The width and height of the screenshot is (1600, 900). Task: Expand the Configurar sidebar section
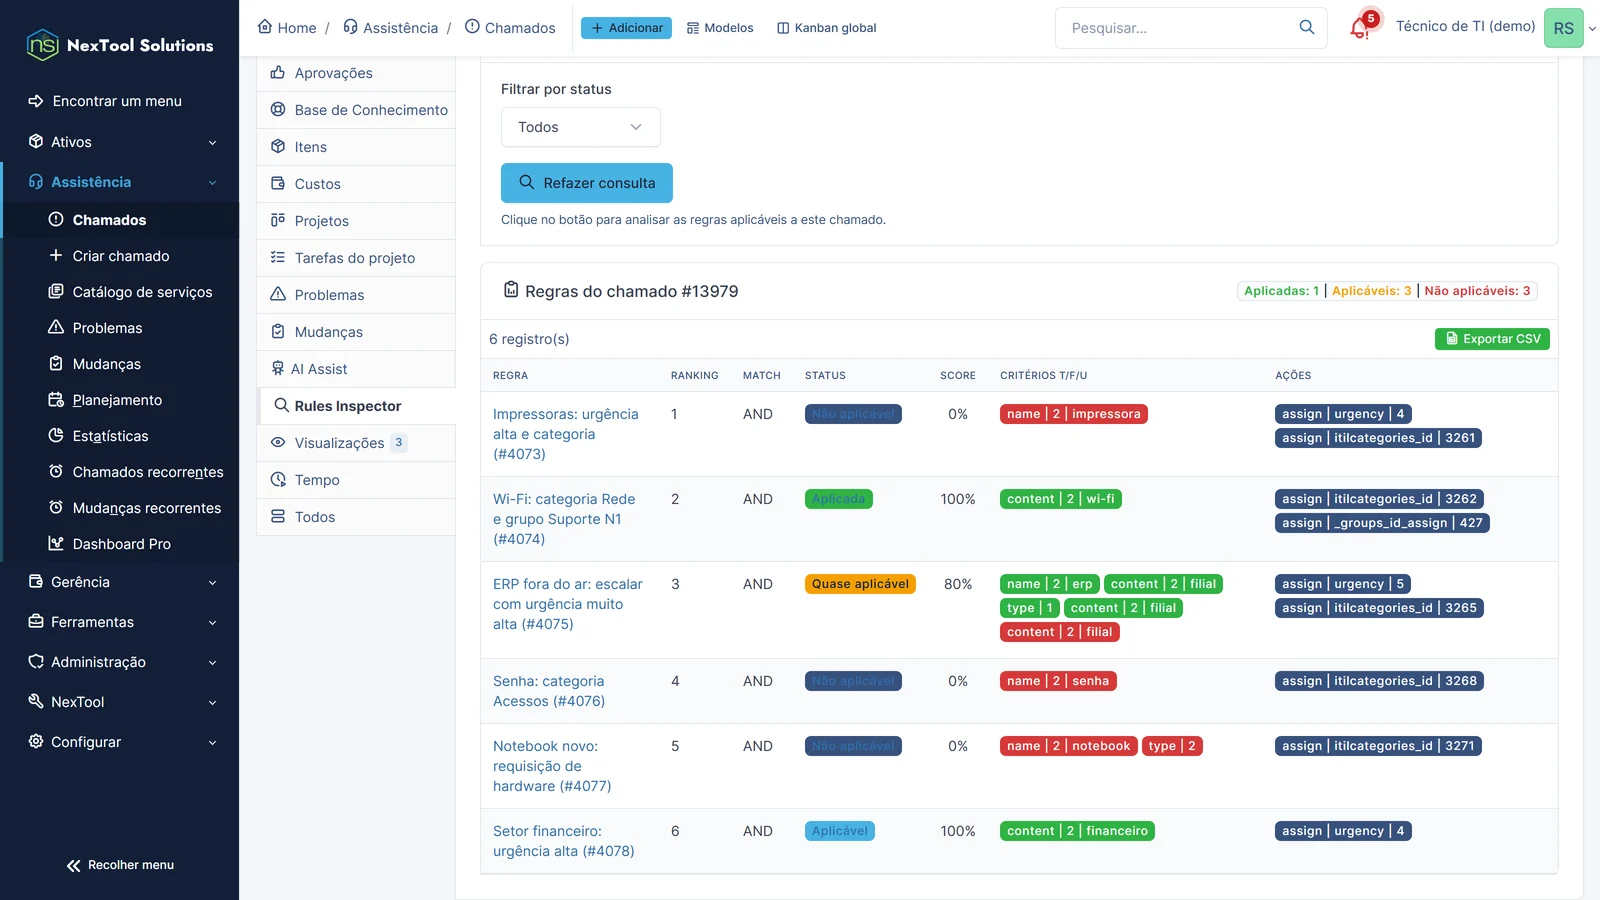[120, 742]
